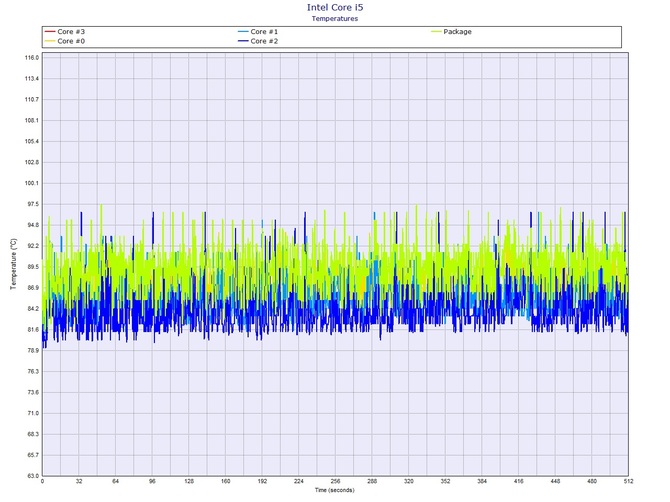Click the 448 x-axis tick label

tap(555, 481)
